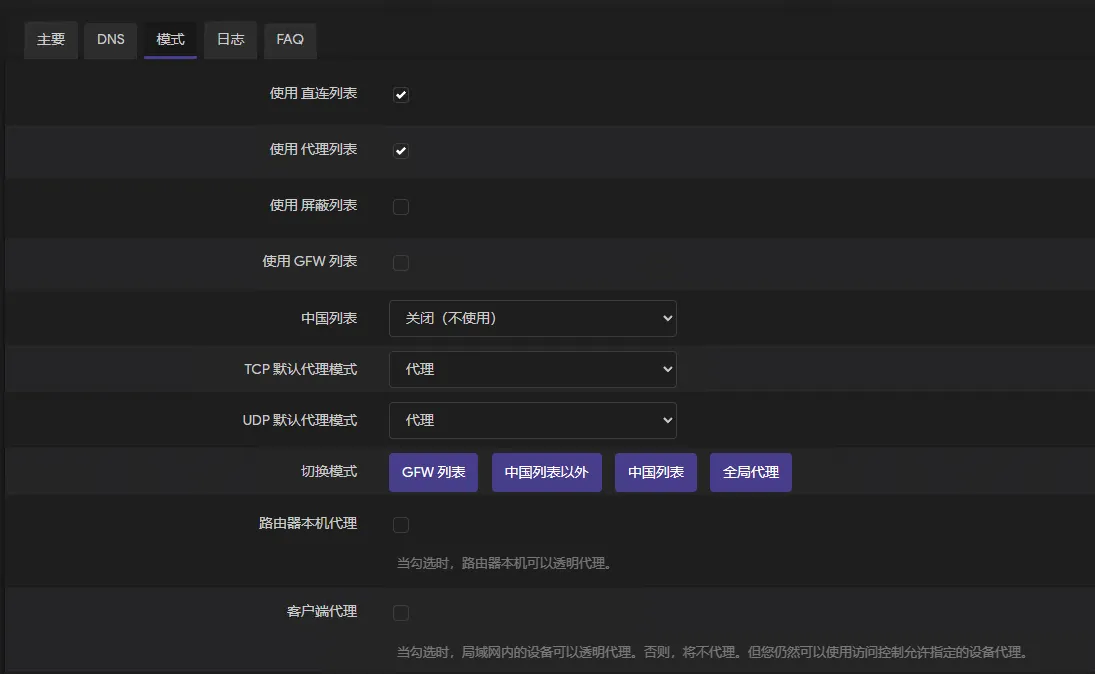Uncheck the 使用 直连列表 checkbox

(x=401, y=95)
